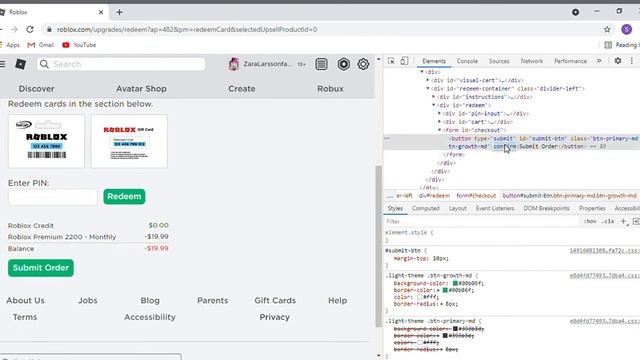
Task: Focus the Enter PIN input field
Action: coord(53,197)
